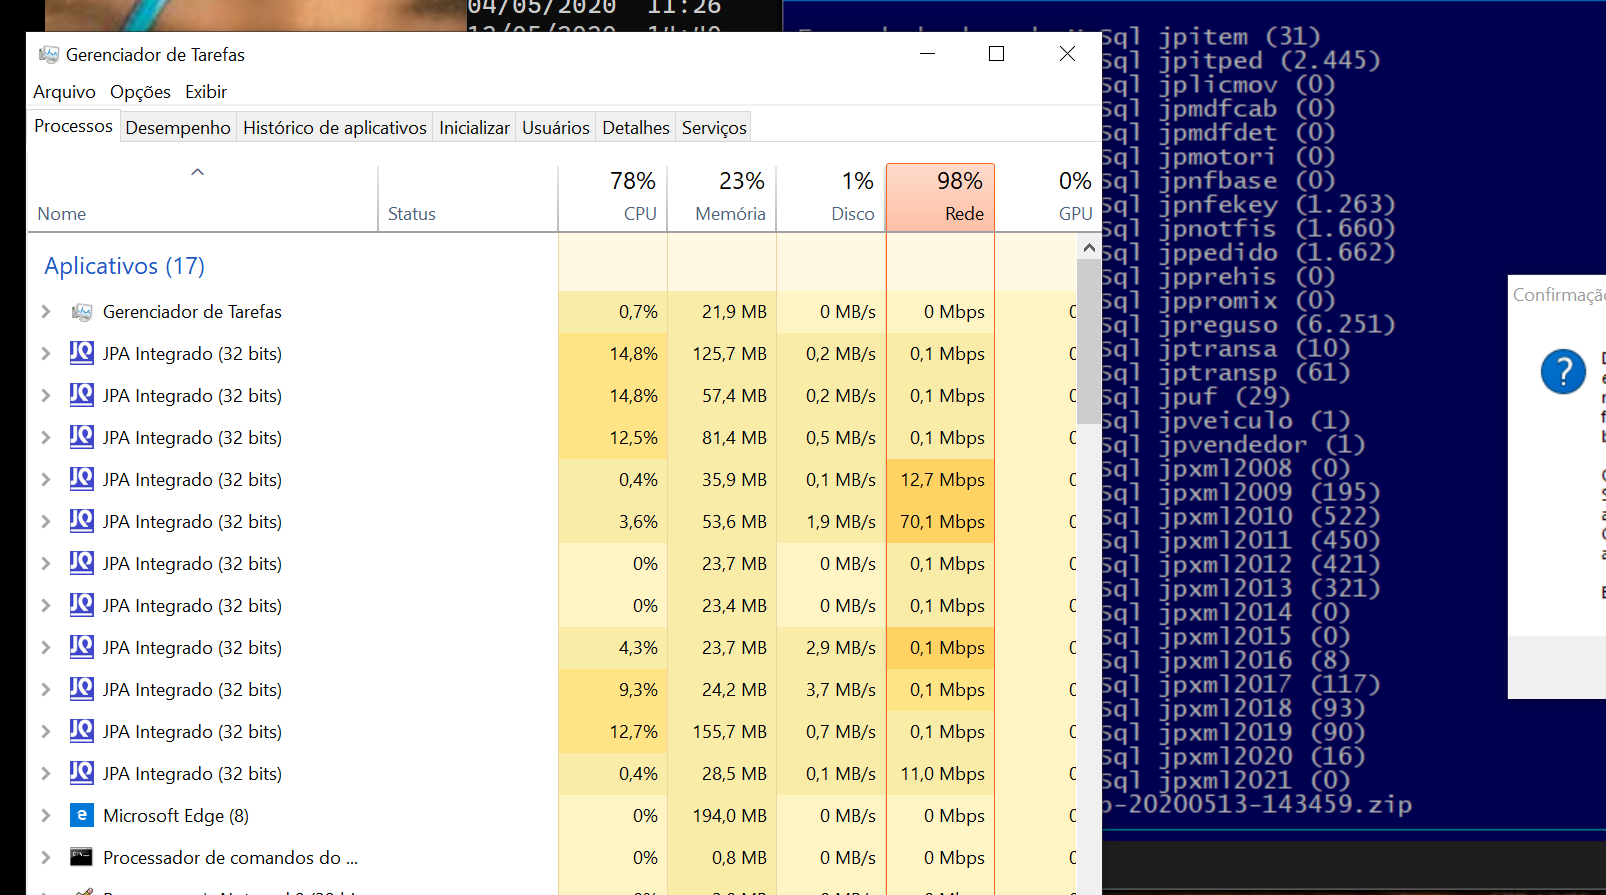Click 'jpitped (2.445)' line in the console window

[1269, 60]
